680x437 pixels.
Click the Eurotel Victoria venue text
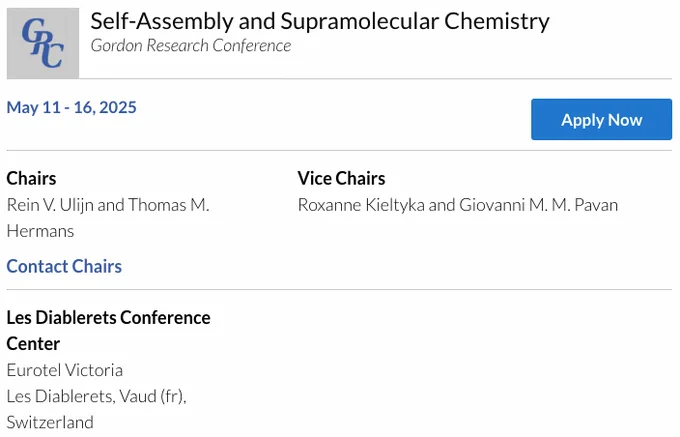tap(65, 370)
